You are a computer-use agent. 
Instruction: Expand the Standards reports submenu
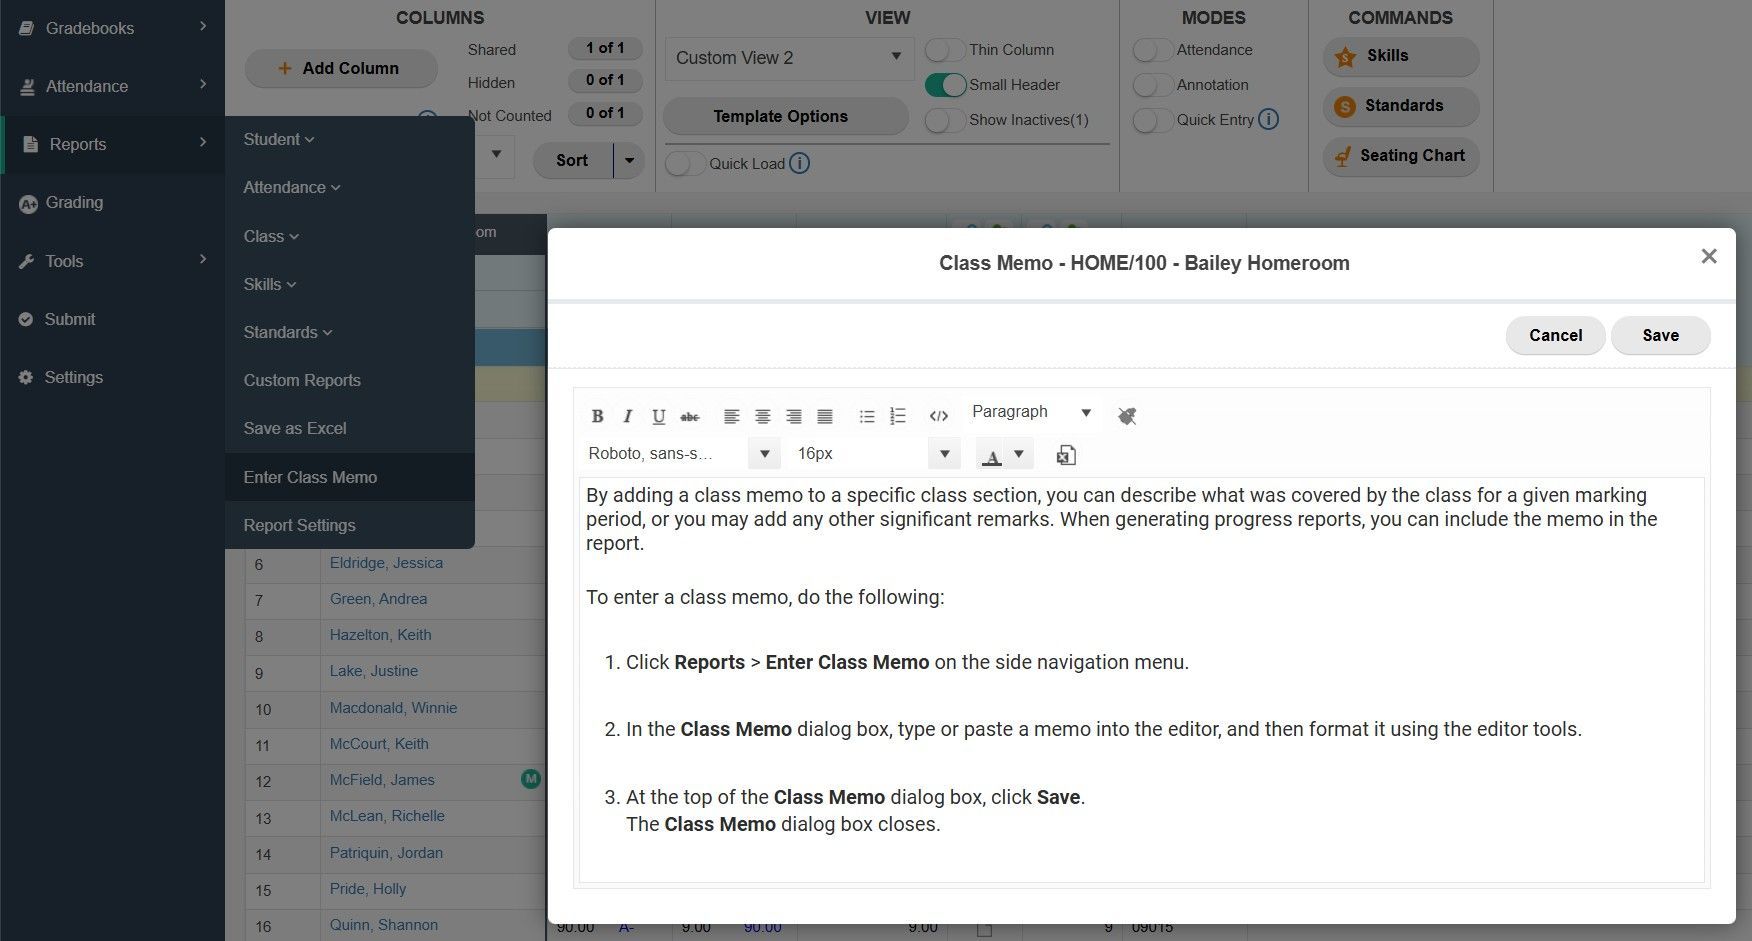288,332
